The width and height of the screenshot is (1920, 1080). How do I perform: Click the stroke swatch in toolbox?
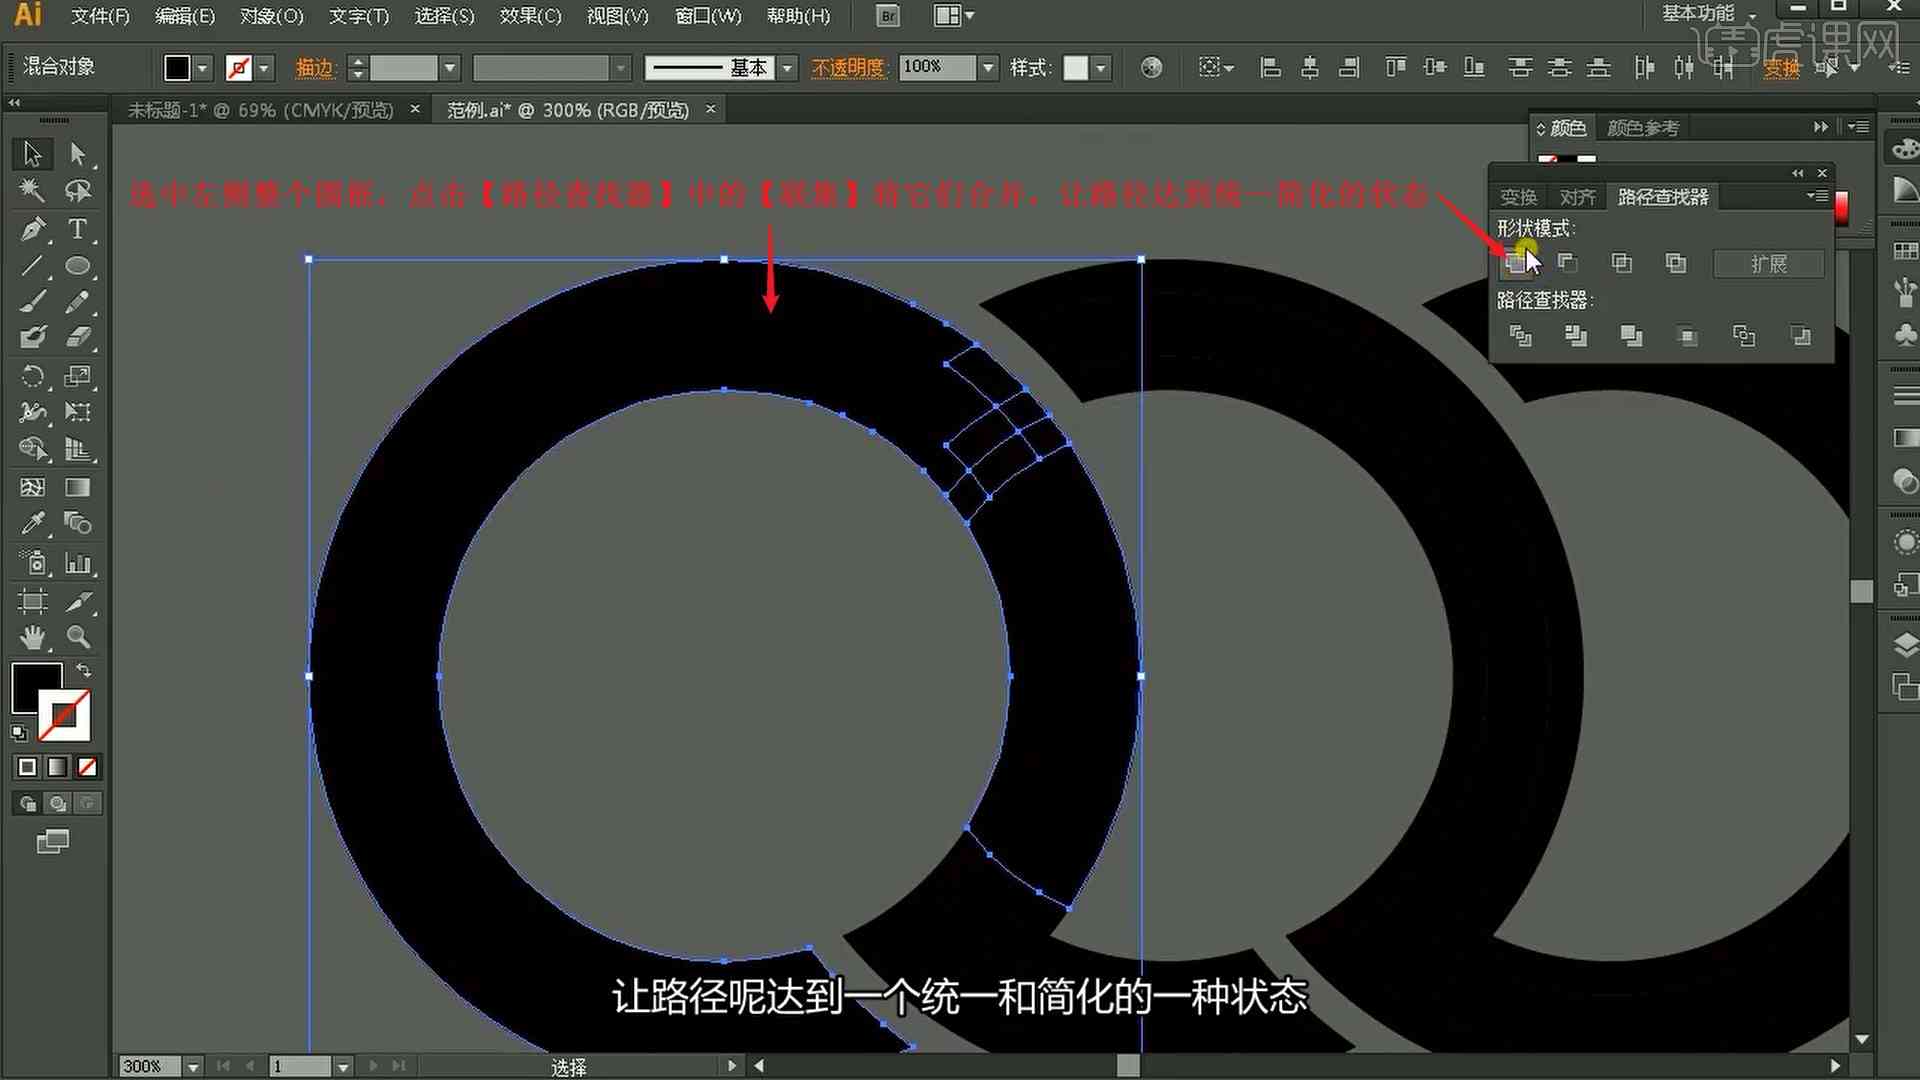[x=65, y=716]
